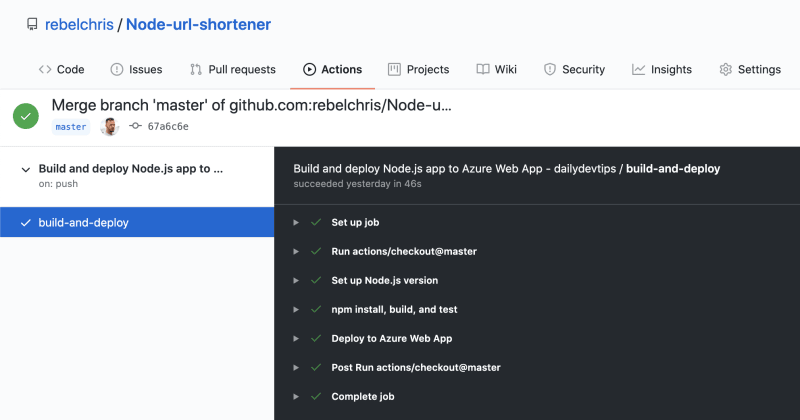
Task: Expand npm install, build, and test step
Action: 296,310
